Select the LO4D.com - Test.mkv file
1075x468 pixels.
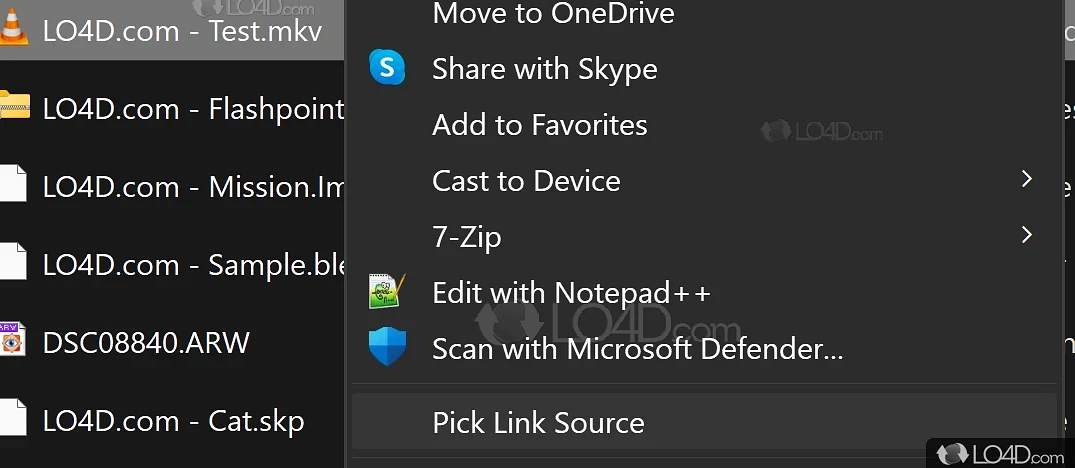click(182, 30)
